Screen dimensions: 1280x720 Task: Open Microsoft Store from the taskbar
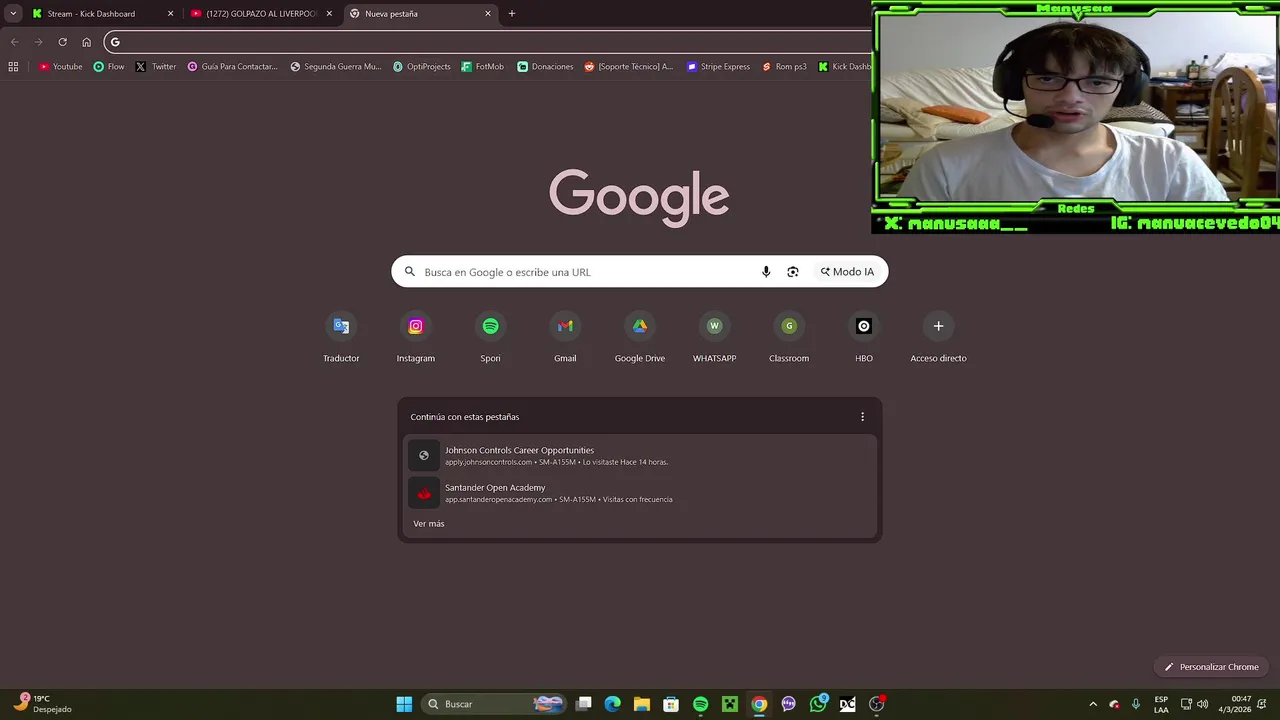(671, 704)
